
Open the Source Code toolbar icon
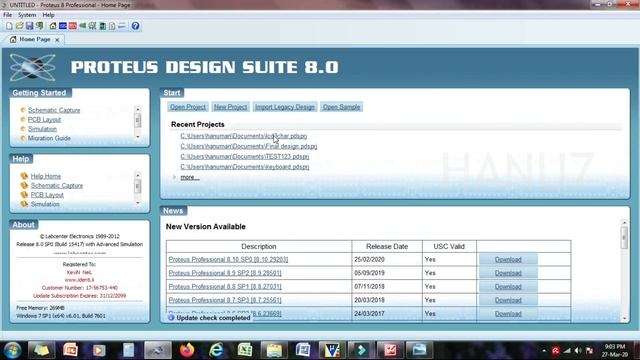[122, 26]
